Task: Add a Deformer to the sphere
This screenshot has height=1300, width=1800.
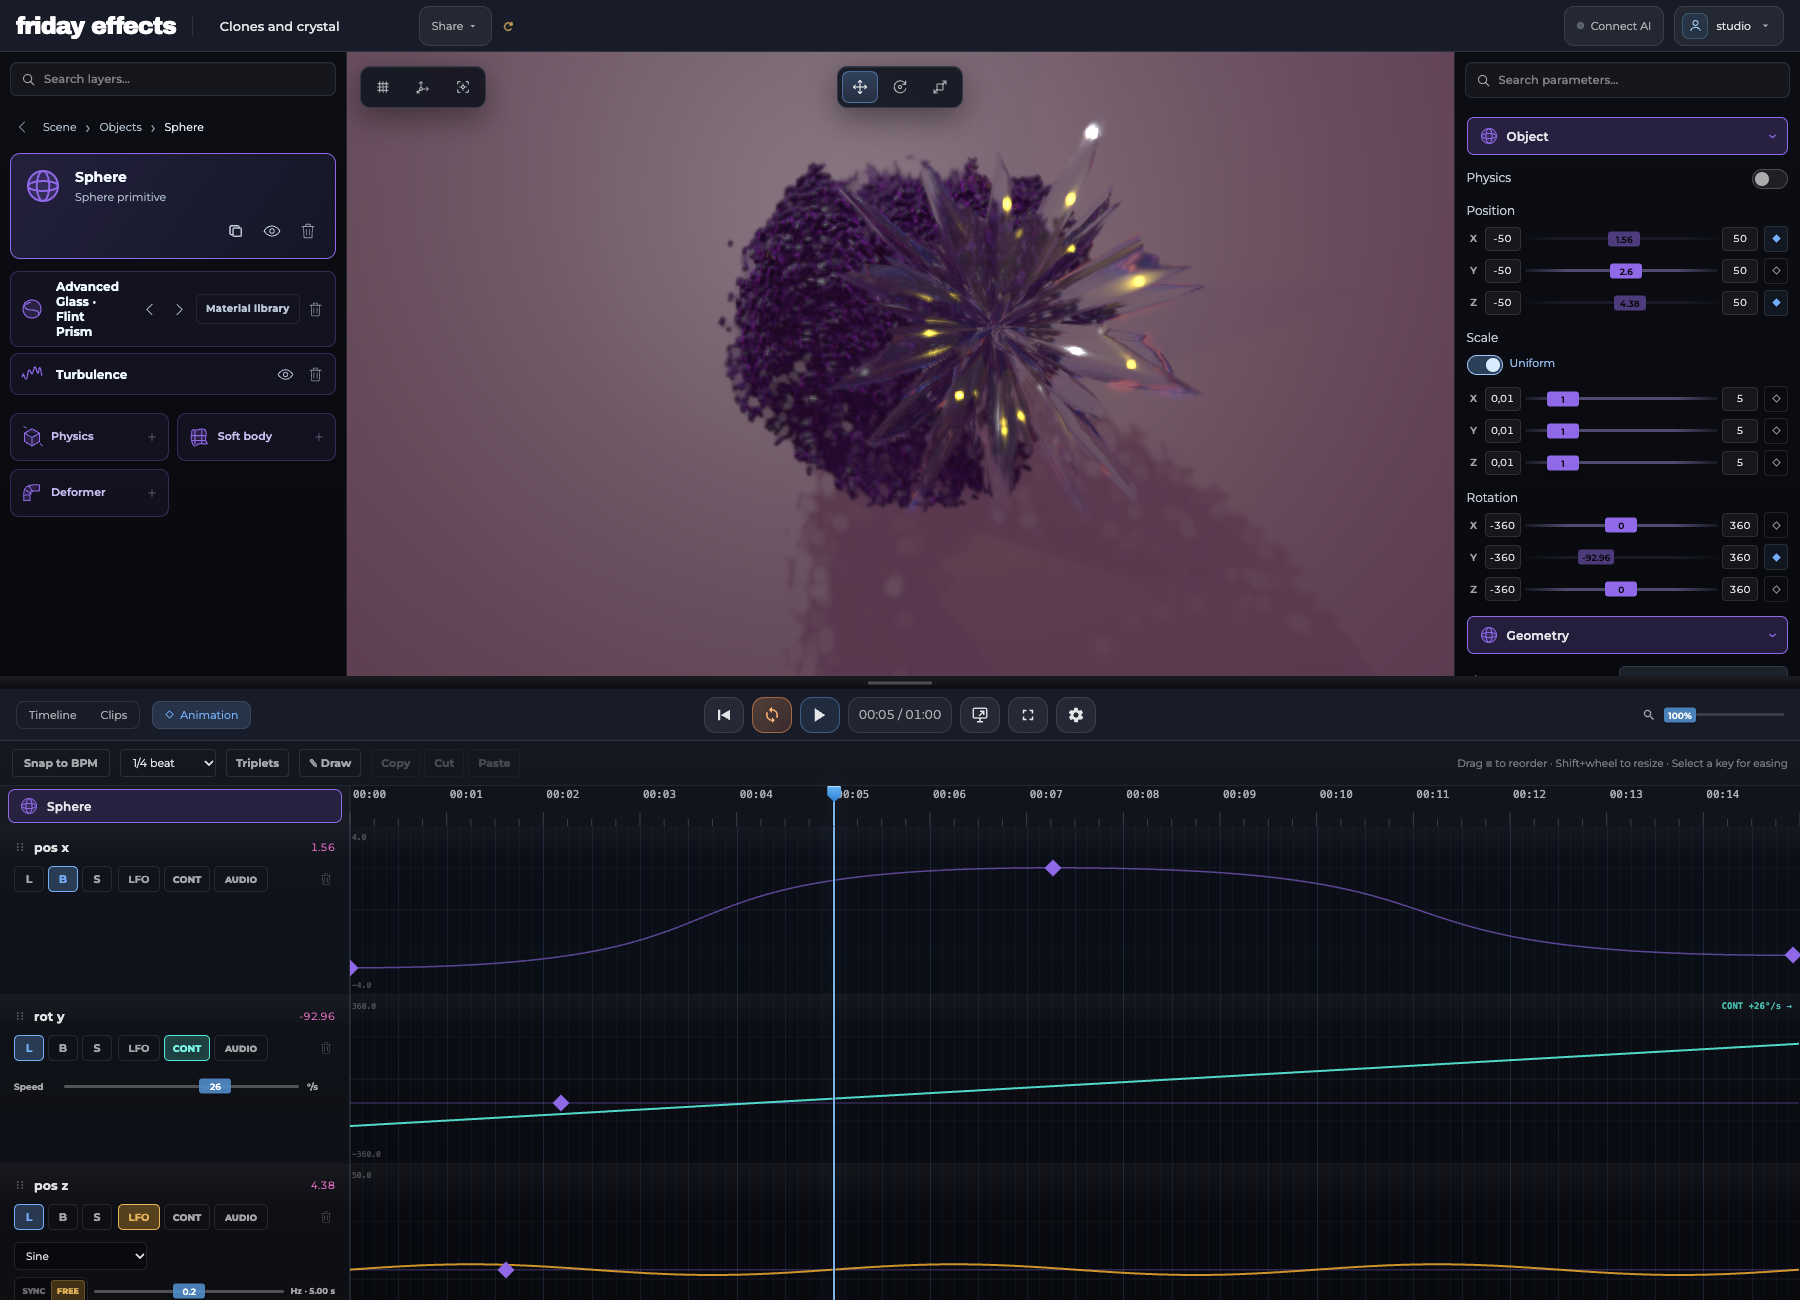Action: (x=89, y=493)
